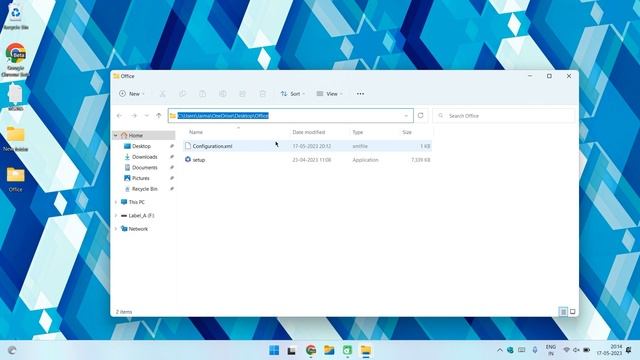Select This PC in the sidebar
The width and height of the screenshot is (640, 360).
(x=133, y=202)
